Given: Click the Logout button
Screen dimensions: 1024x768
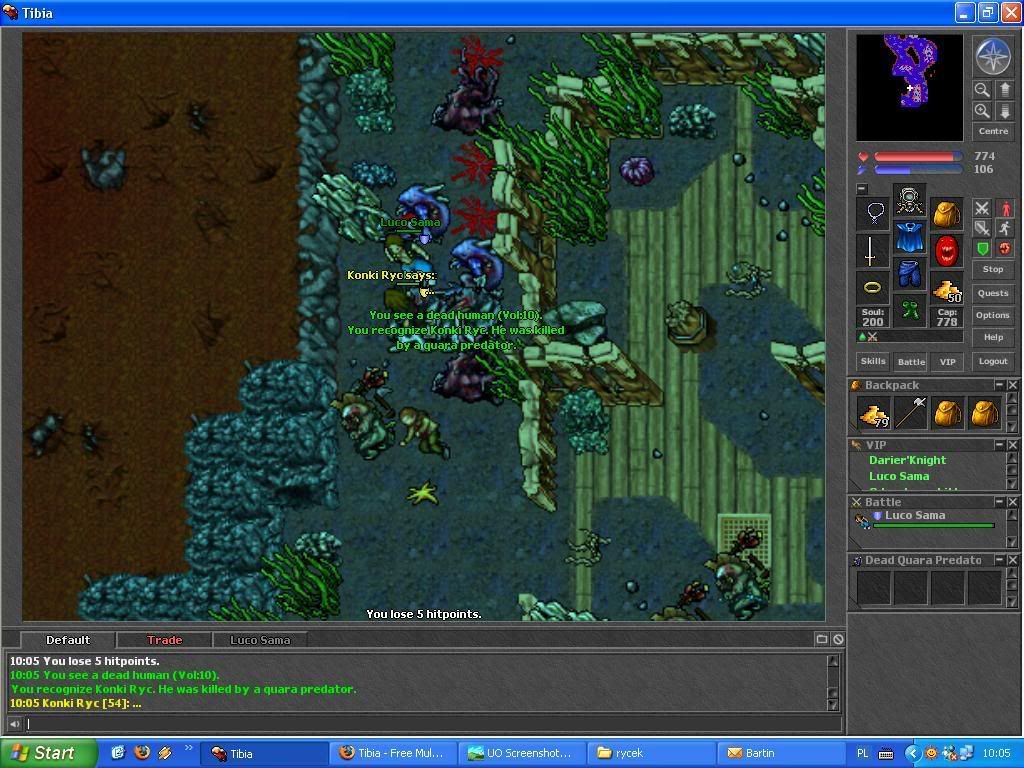Looking at the screenshot, I should tap(993, 361).
